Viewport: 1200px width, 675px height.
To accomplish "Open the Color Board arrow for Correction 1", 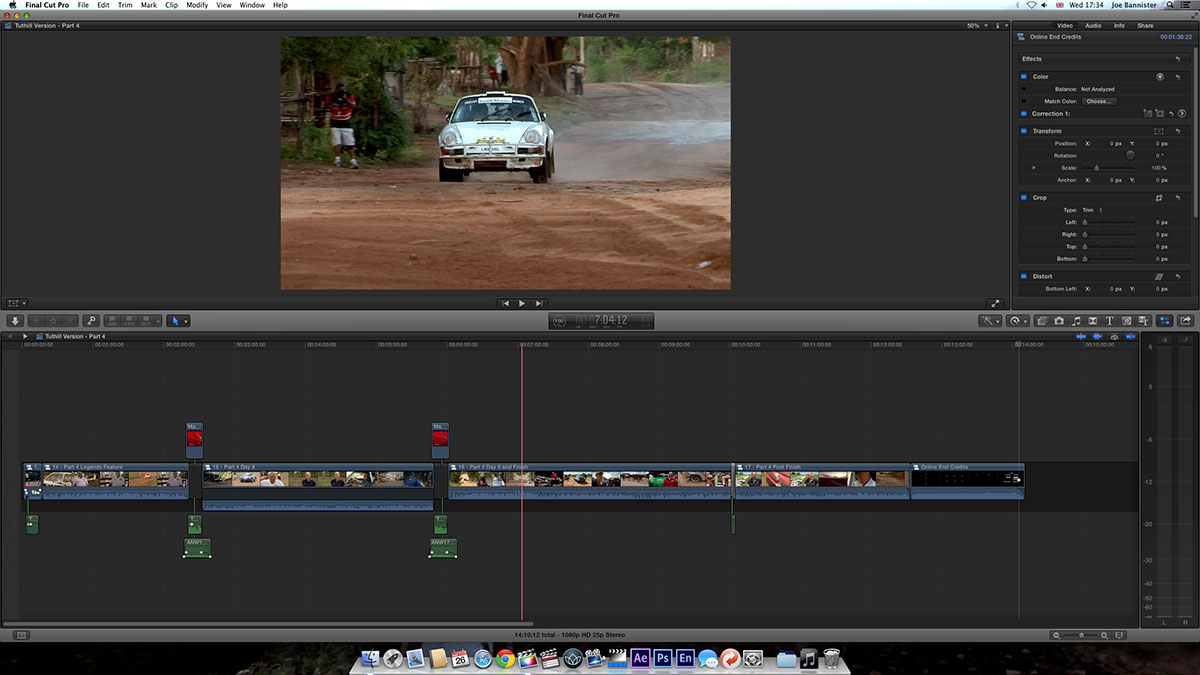I will pyautogui.click(x=1181, y=114).
